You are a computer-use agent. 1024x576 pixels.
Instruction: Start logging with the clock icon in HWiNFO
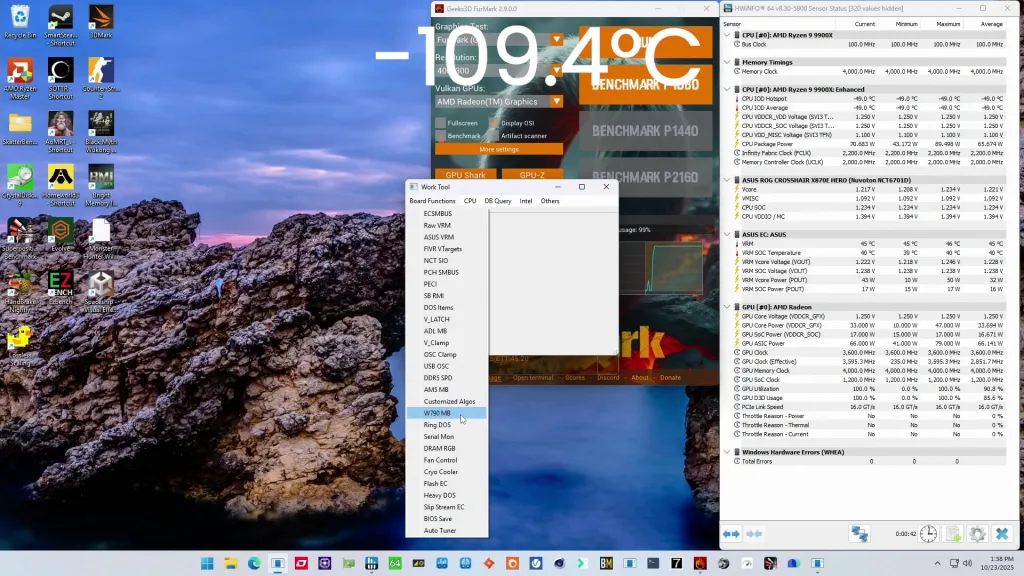click(928, 533)
